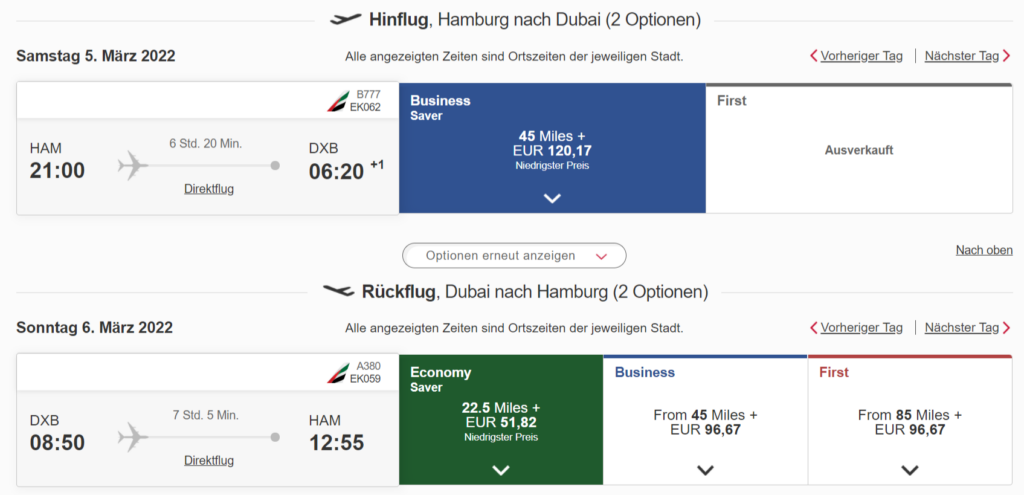This screenshot has width=1024, height=495.
Task: Click Emirates logo next to EK059
Action: coord(339,372)
